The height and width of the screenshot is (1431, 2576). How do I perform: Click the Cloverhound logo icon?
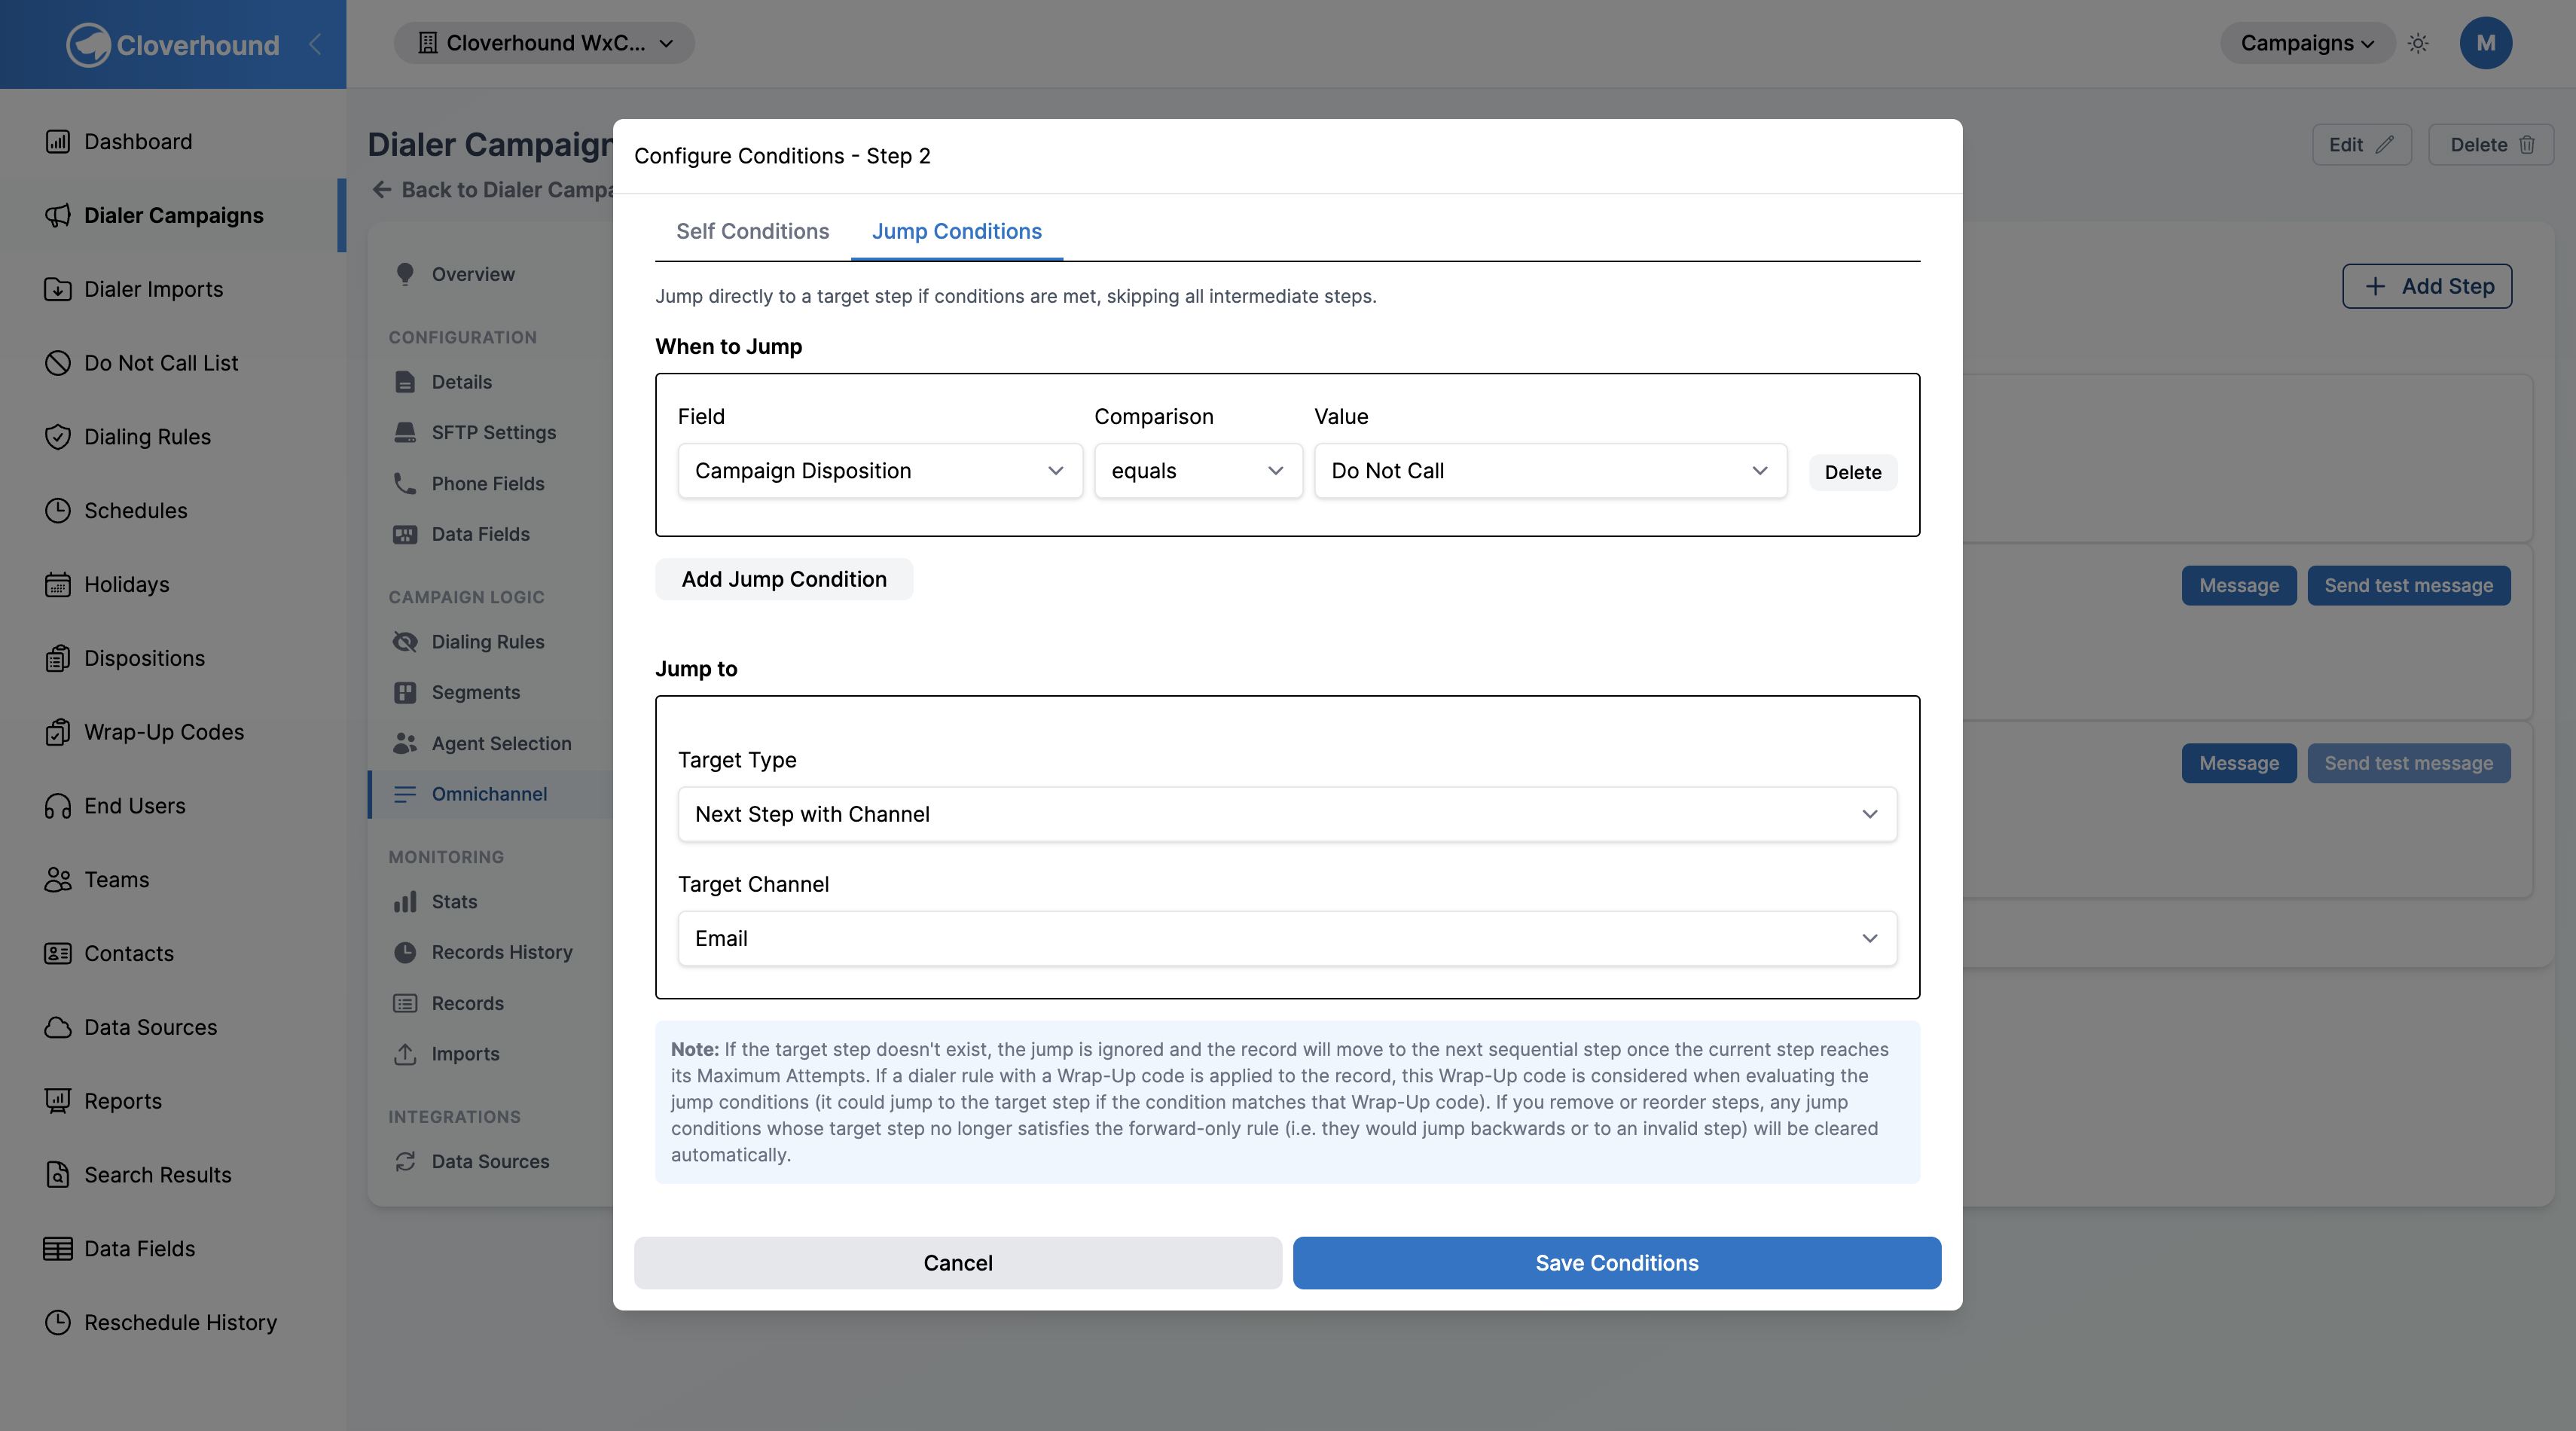tap(88, 45)
